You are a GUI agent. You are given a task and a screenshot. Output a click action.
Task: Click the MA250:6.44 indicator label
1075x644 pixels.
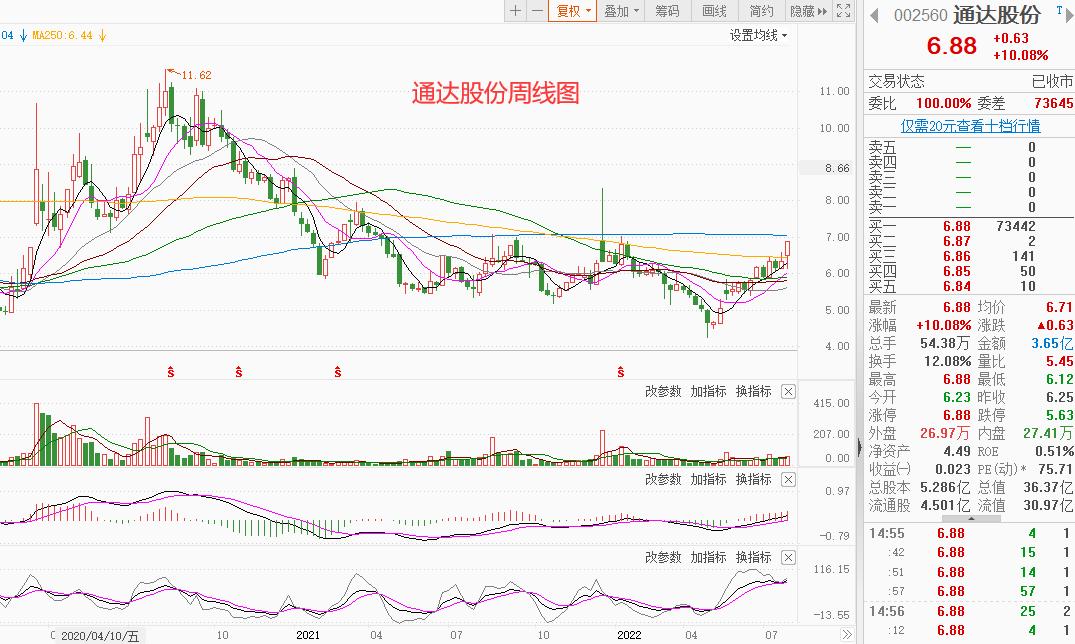click(62, 35)
